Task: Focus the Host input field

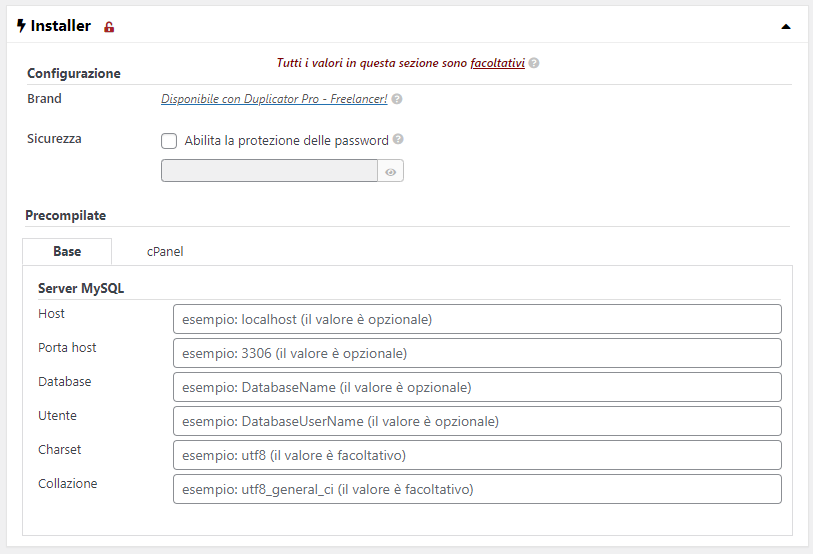Action: tap(476, 319)
